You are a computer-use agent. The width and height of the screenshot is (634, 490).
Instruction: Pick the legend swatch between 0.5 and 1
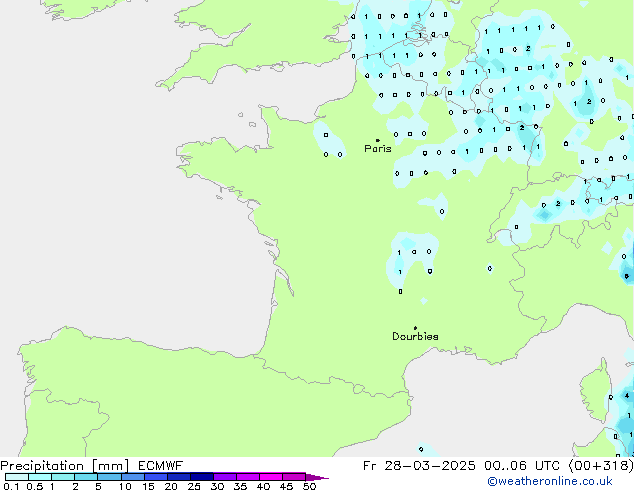pyautogui.click(x=40, y=477)
